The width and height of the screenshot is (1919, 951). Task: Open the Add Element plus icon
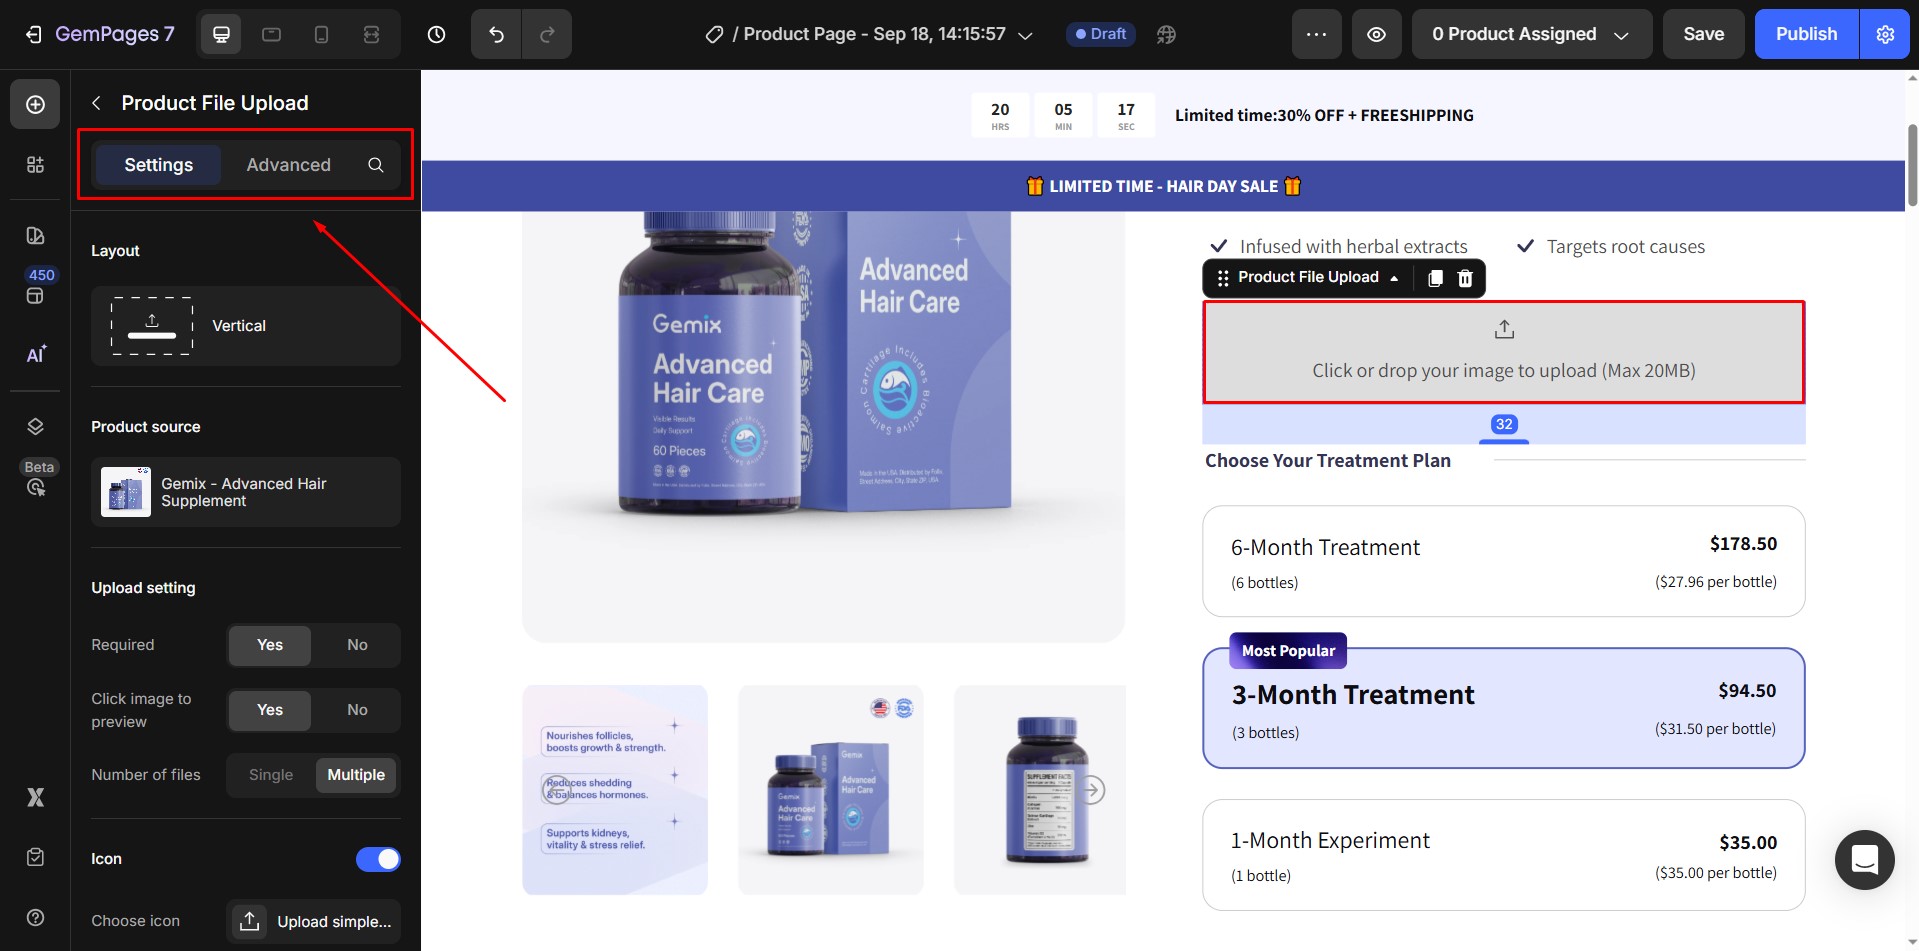point(35,104)
